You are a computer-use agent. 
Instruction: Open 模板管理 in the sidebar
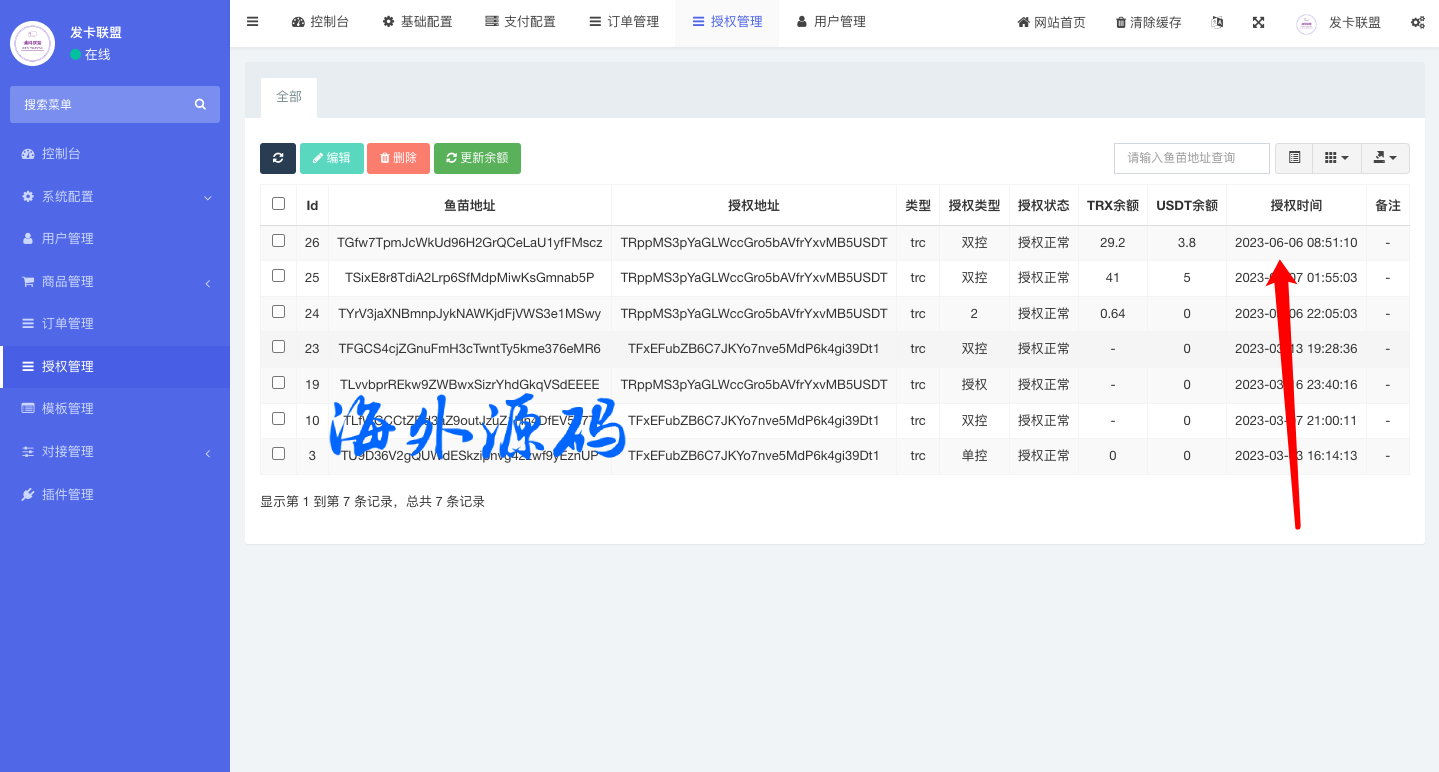tap(67, 409)
